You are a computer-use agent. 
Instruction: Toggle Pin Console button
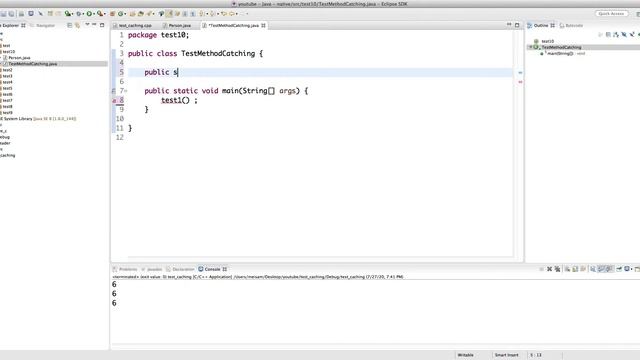tap(619, 269)
